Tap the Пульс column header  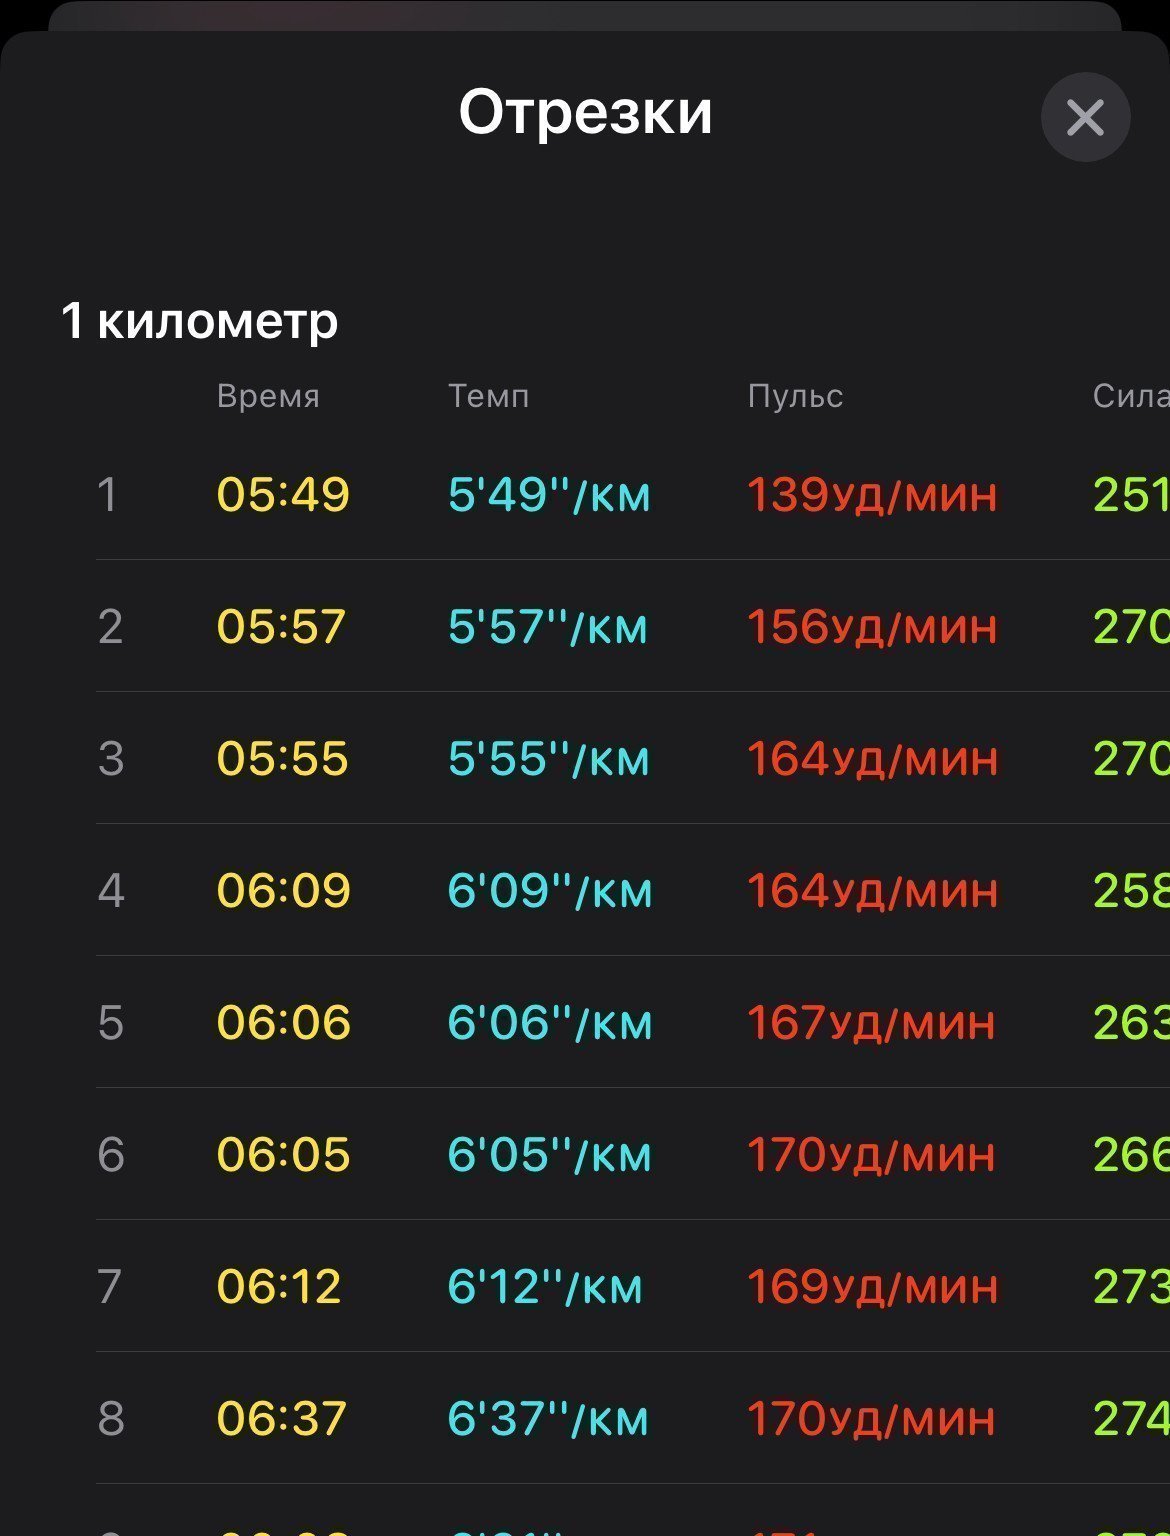tap(795, 396)
